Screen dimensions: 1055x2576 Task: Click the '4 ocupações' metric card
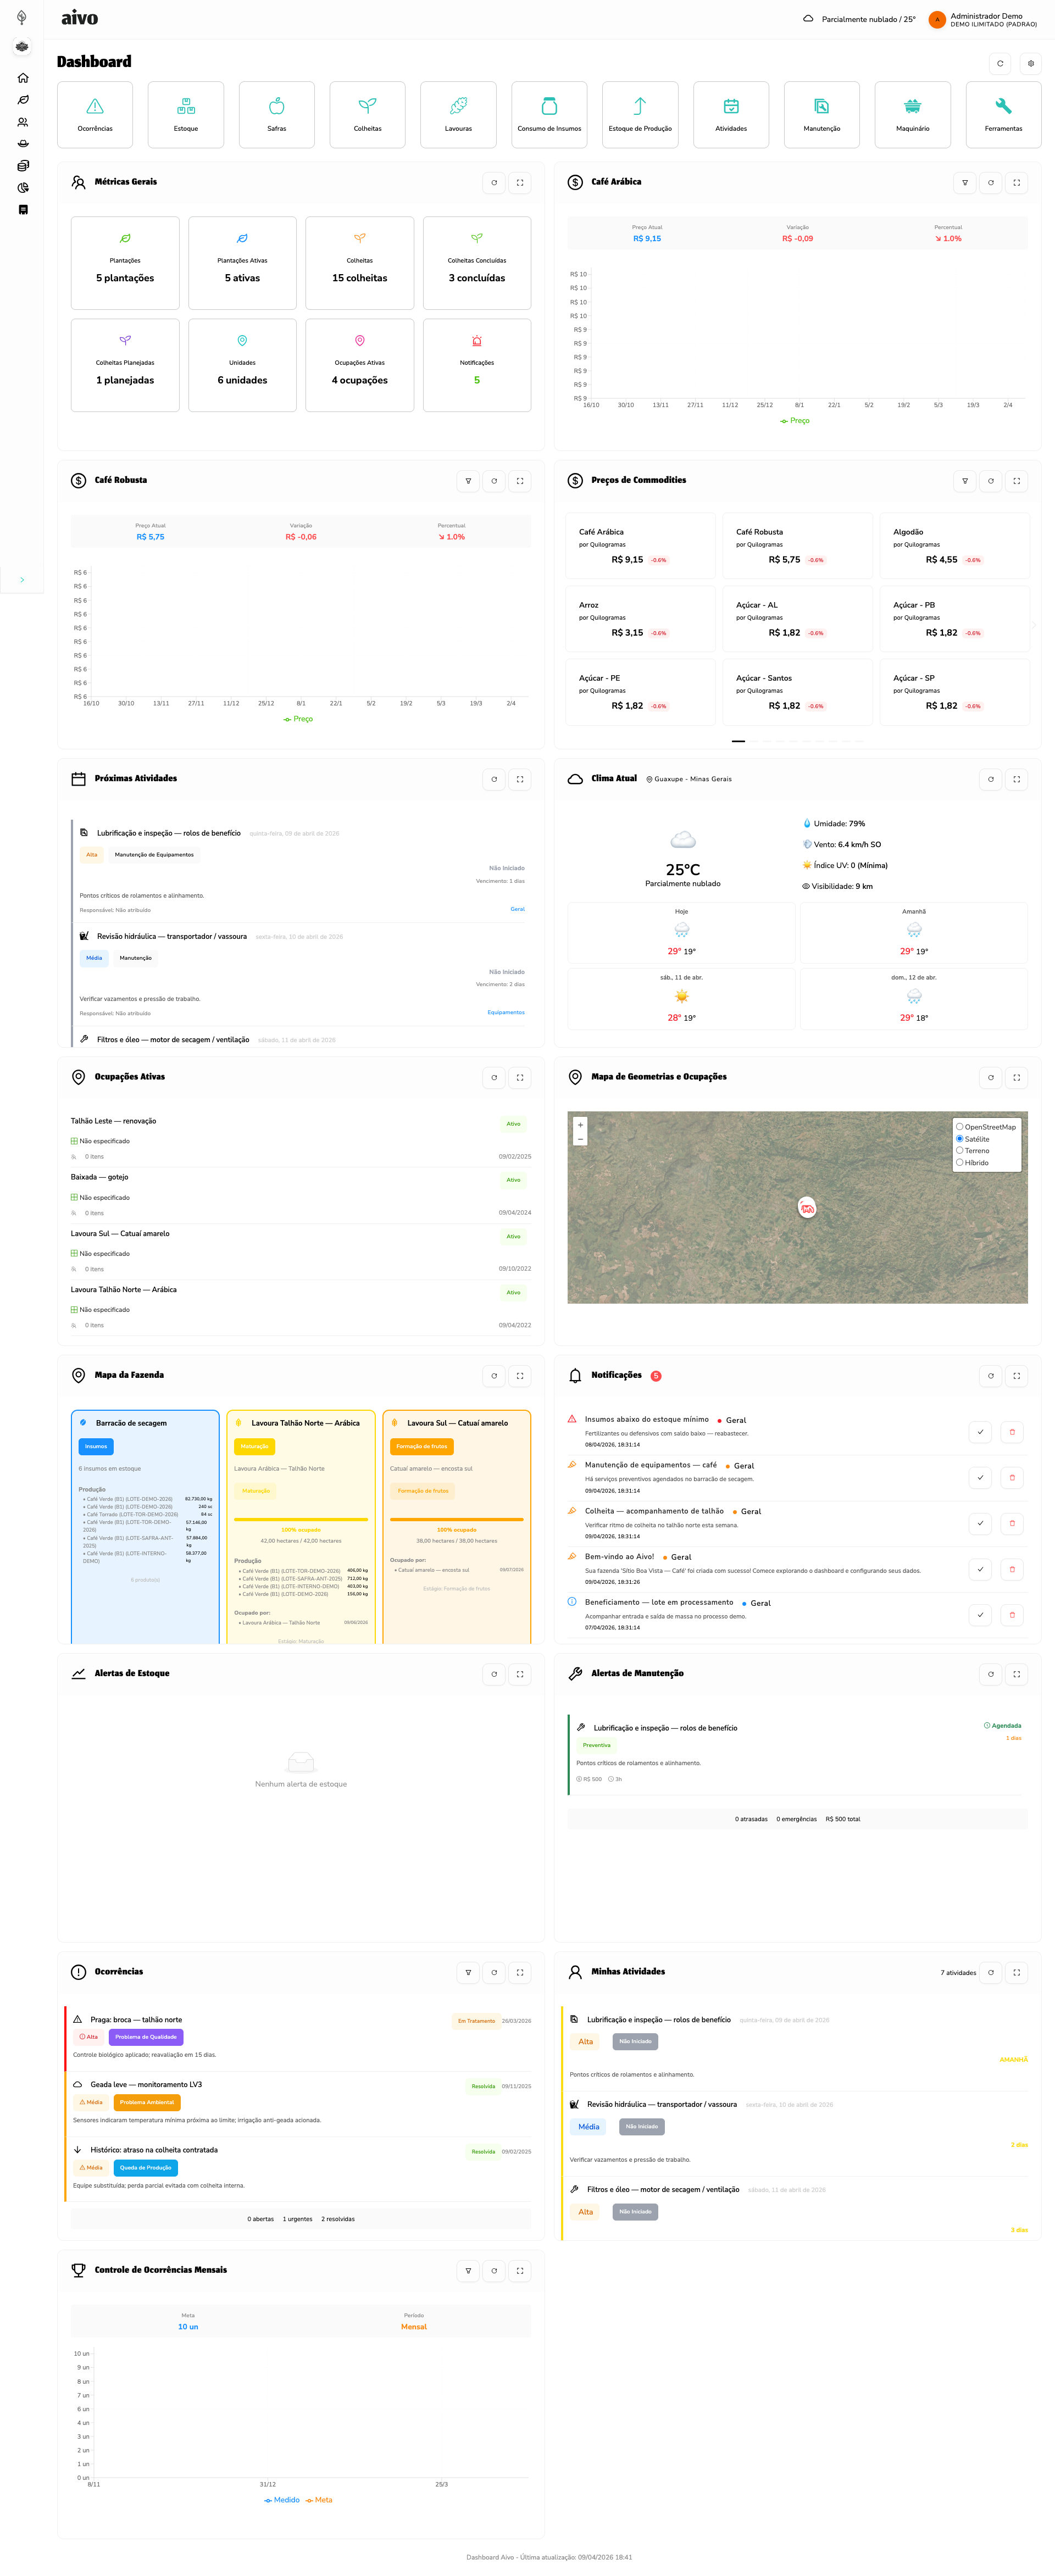point(360,365)
